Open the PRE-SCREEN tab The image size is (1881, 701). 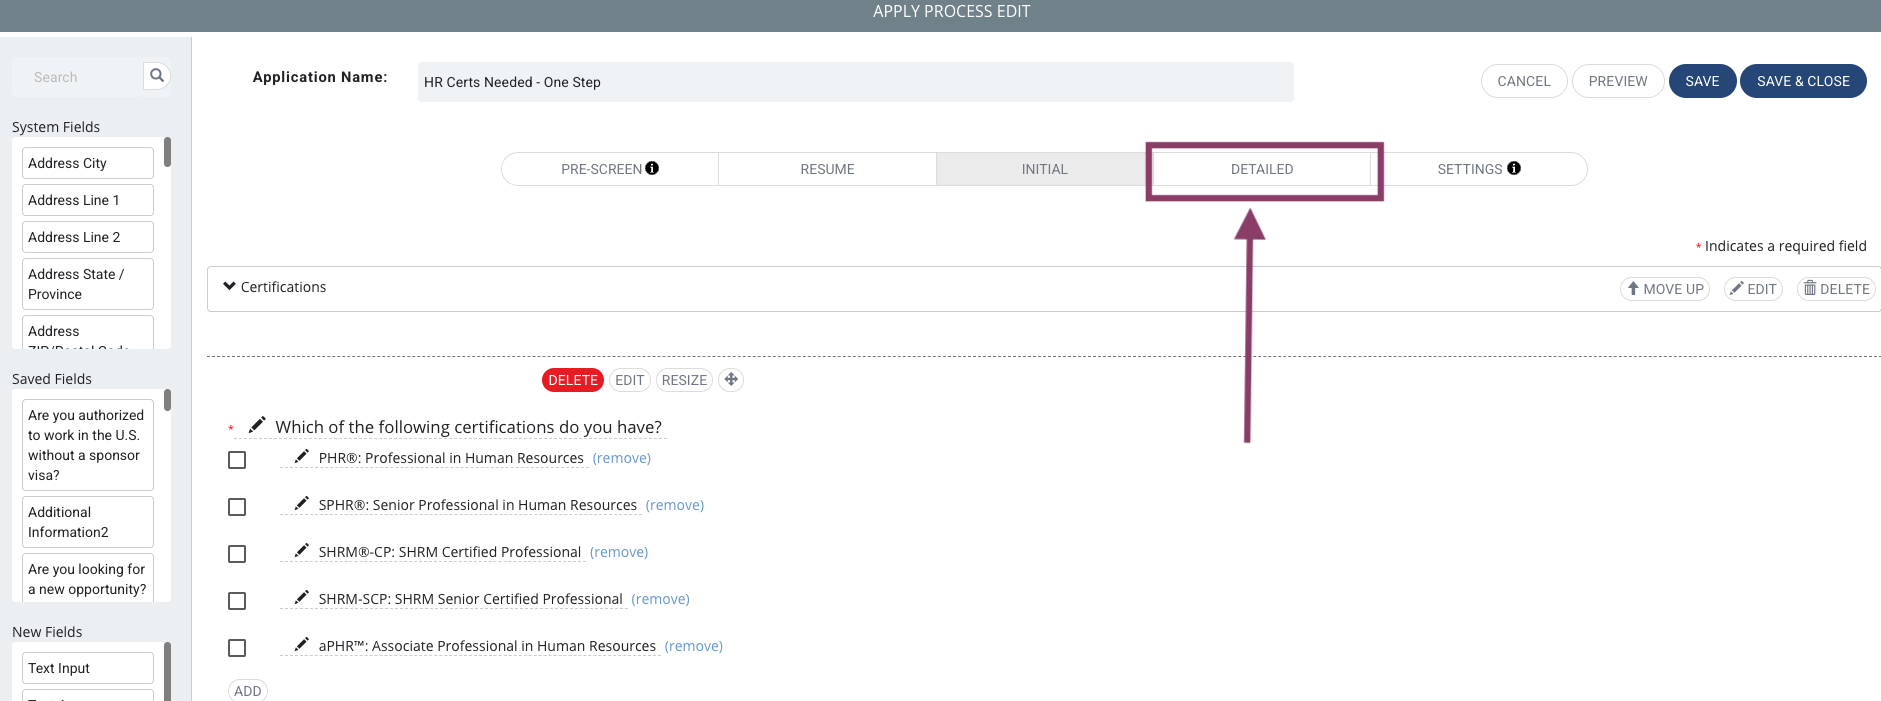click(x=610, y=169)
